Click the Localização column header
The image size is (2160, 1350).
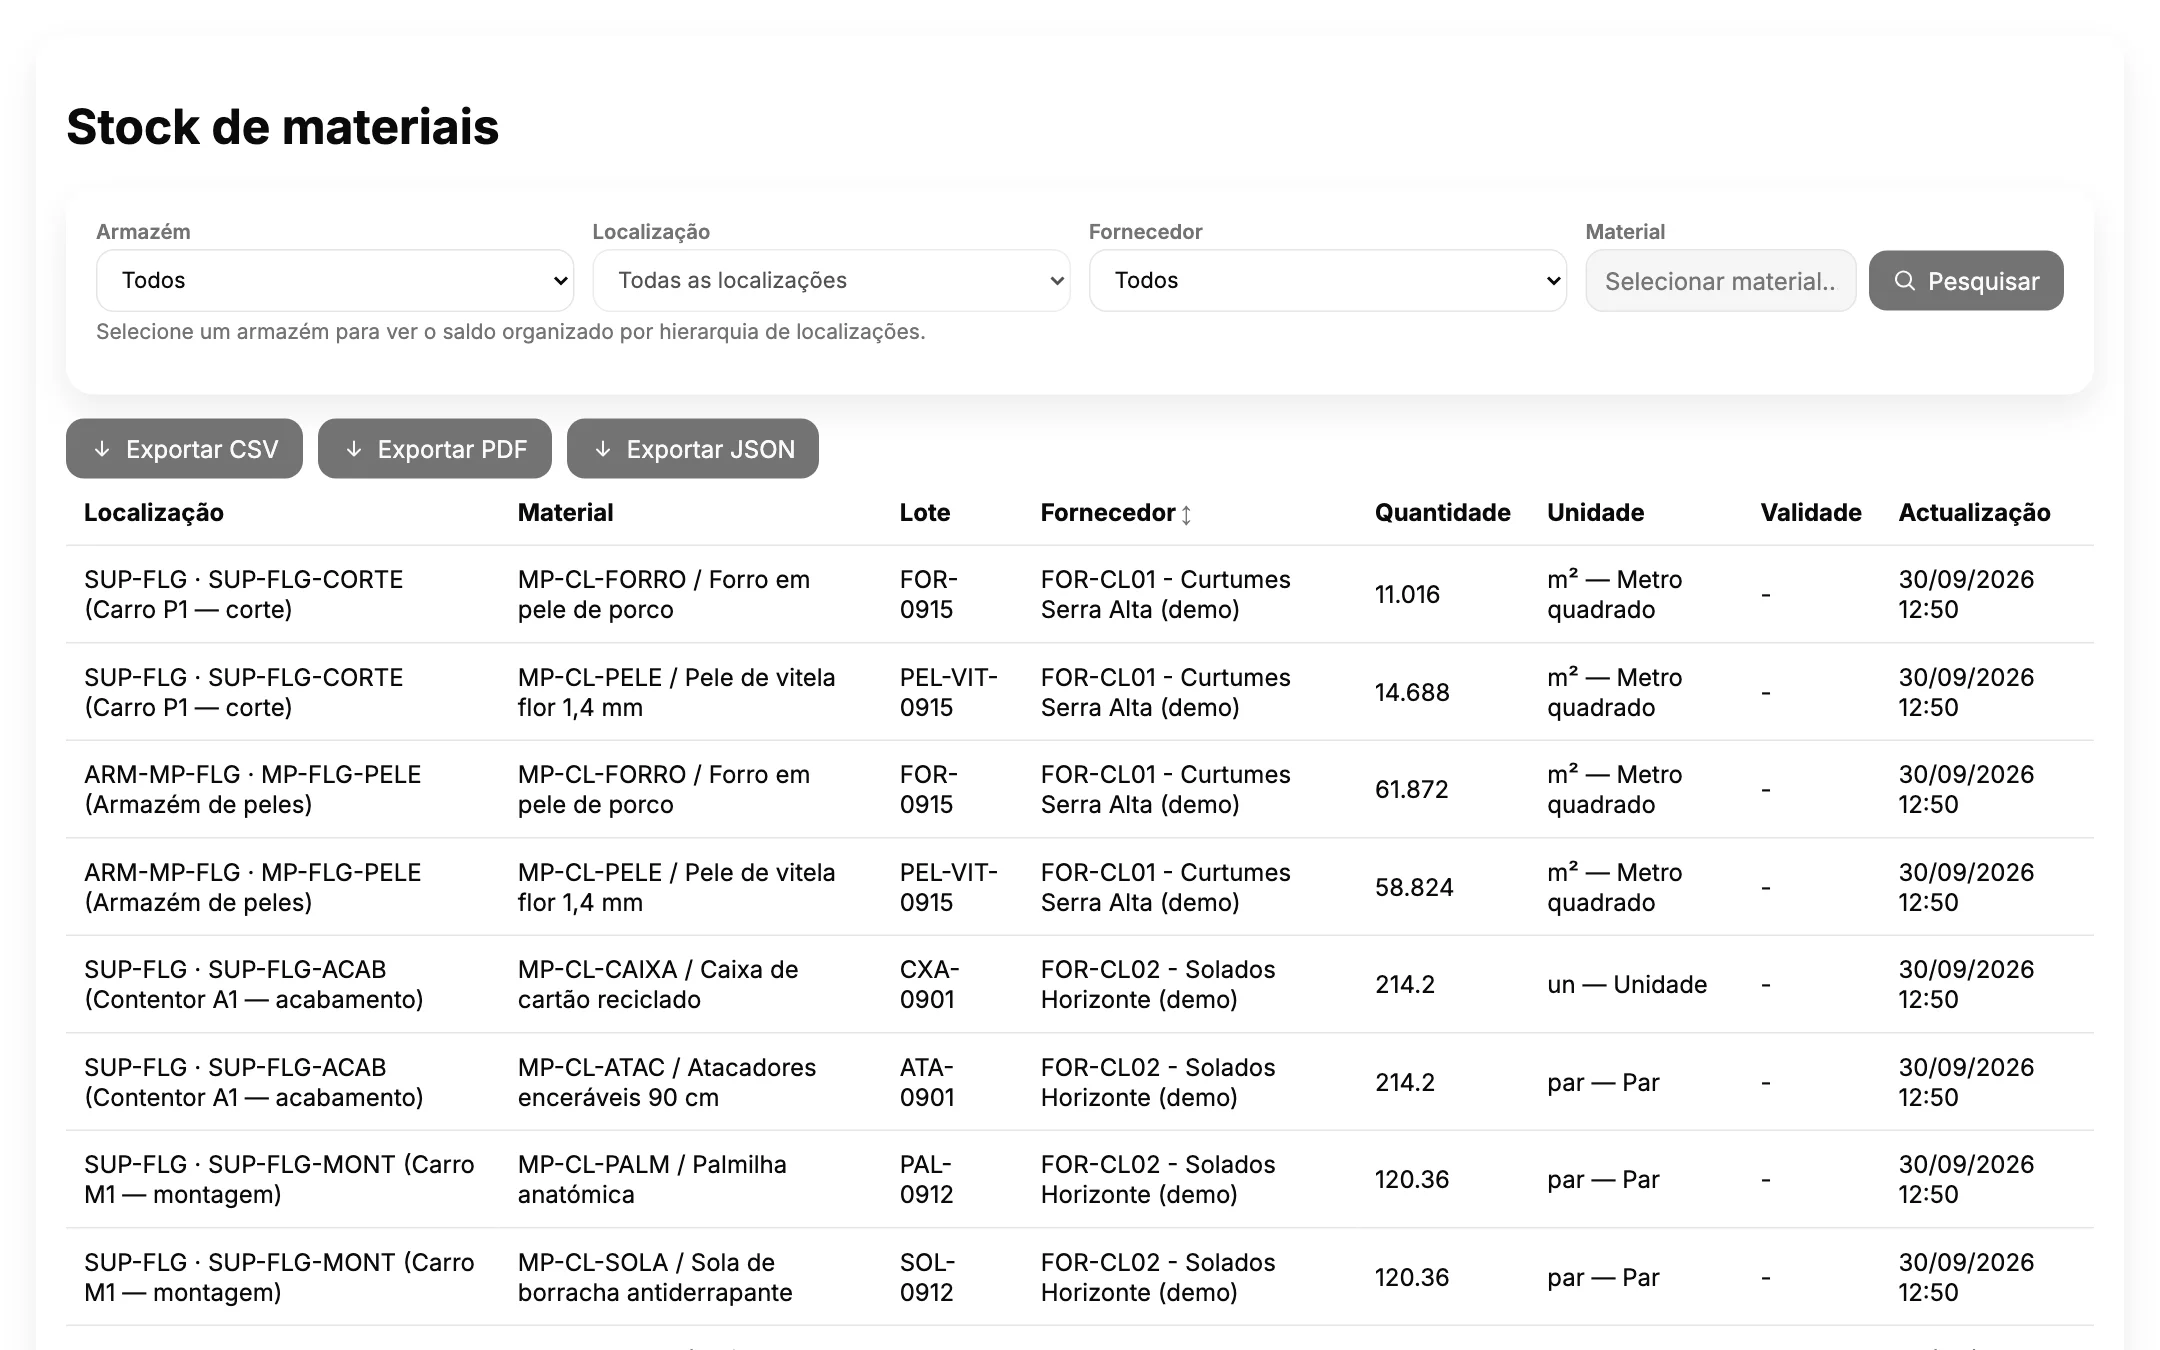[154, 513]
